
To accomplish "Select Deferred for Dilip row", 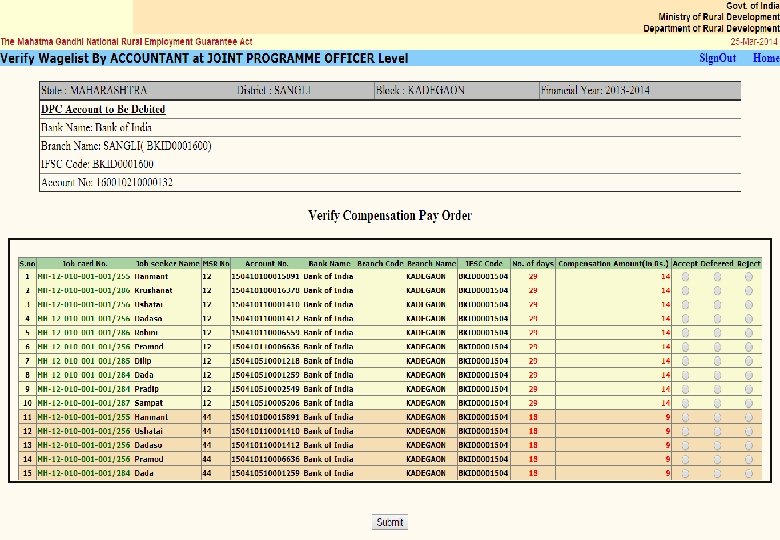I will point(717,361).
